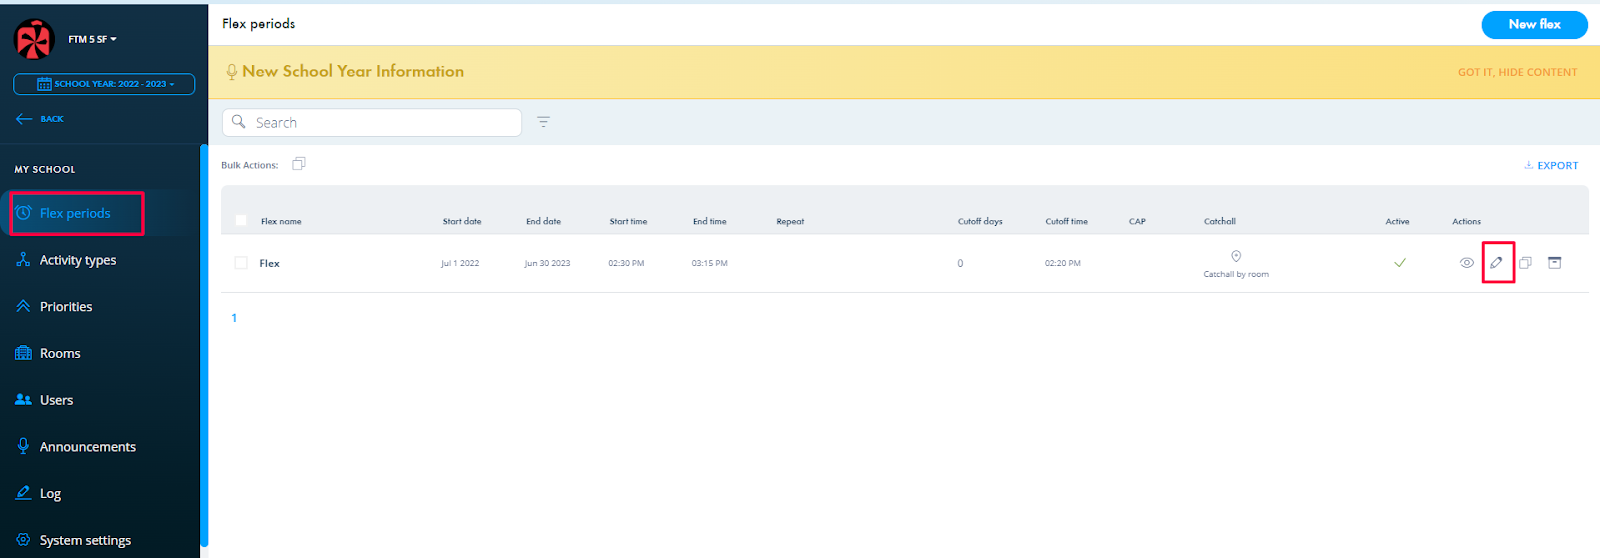Click the Jun 30 2023 end date cell
1600x558 pixels.
[547, 264]
